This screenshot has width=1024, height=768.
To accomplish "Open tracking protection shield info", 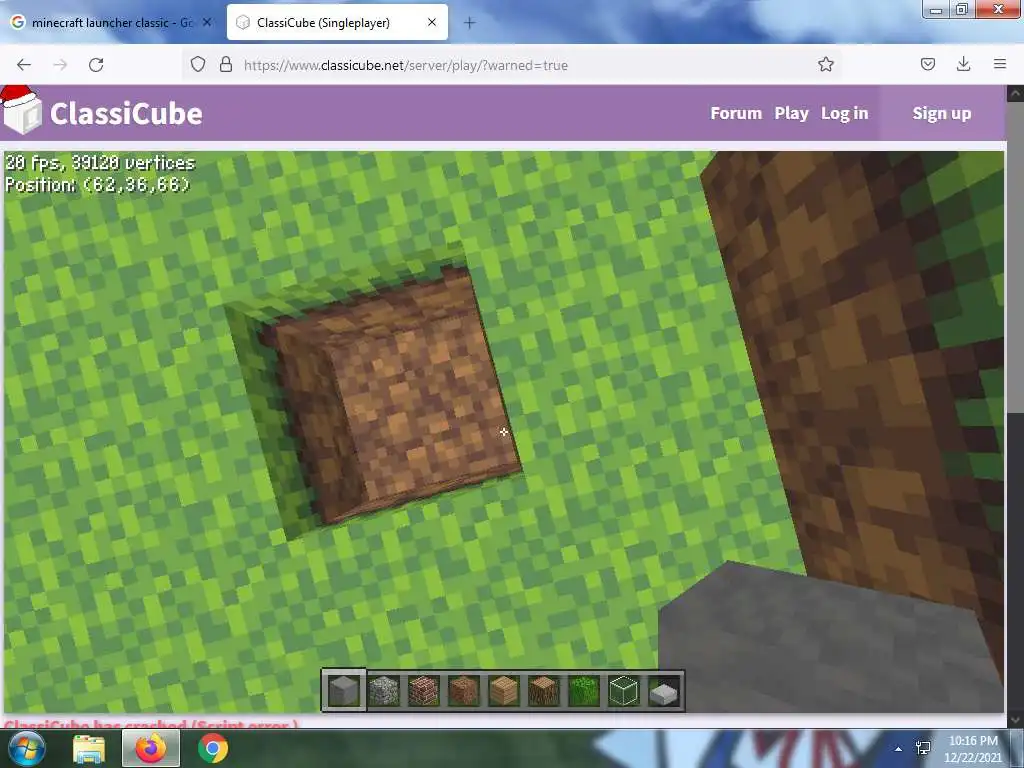I will (x=198, y=65).
